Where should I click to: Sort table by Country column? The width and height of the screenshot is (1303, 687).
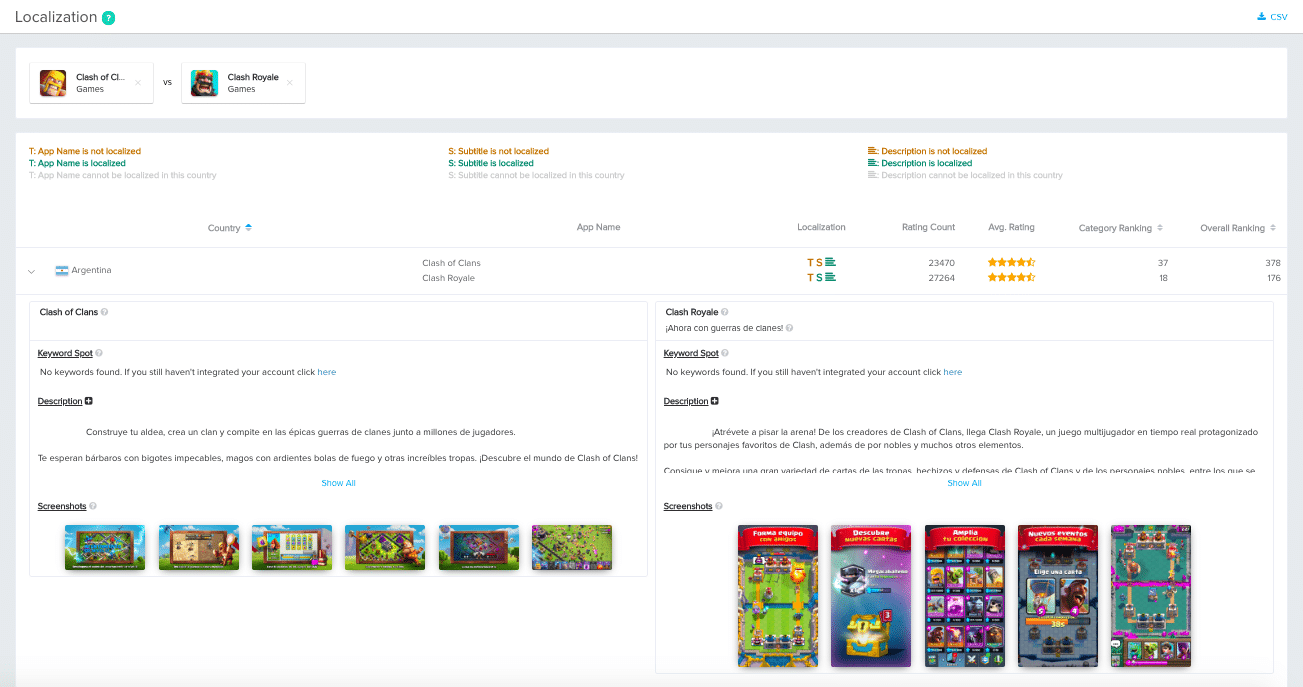click(x=230, y=228)
